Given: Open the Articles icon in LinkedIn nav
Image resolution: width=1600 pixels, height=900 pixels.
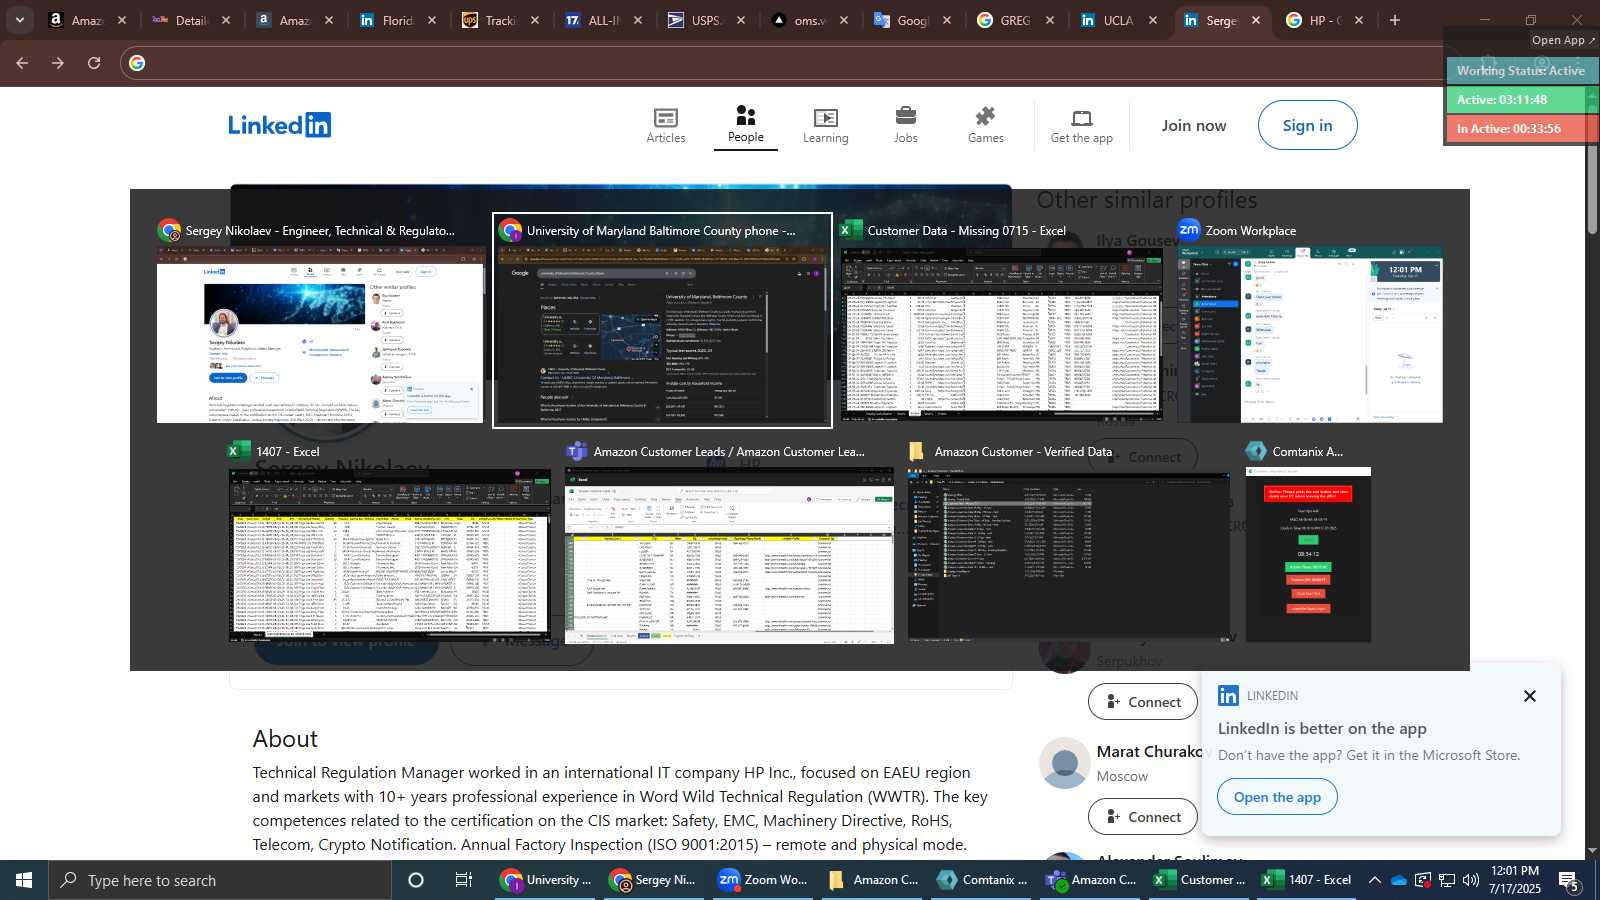Looking at the screenshot, I should tap(666, 126).
